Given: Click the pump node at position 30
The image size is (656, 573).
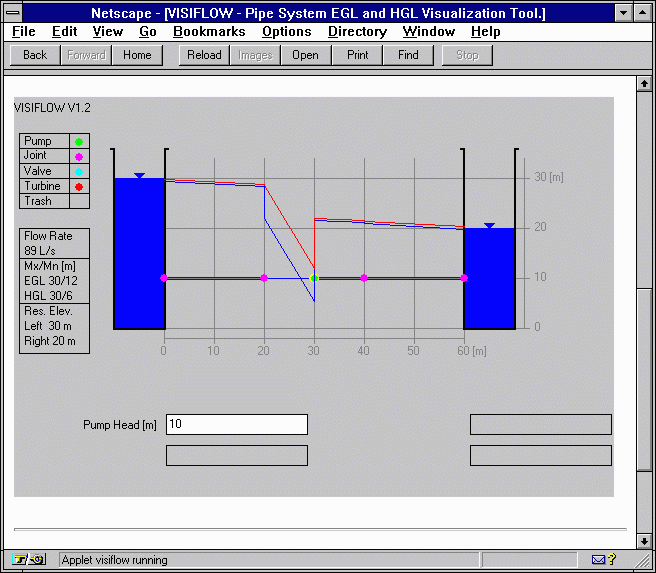Looking at the screenshot, I should 314,278.
